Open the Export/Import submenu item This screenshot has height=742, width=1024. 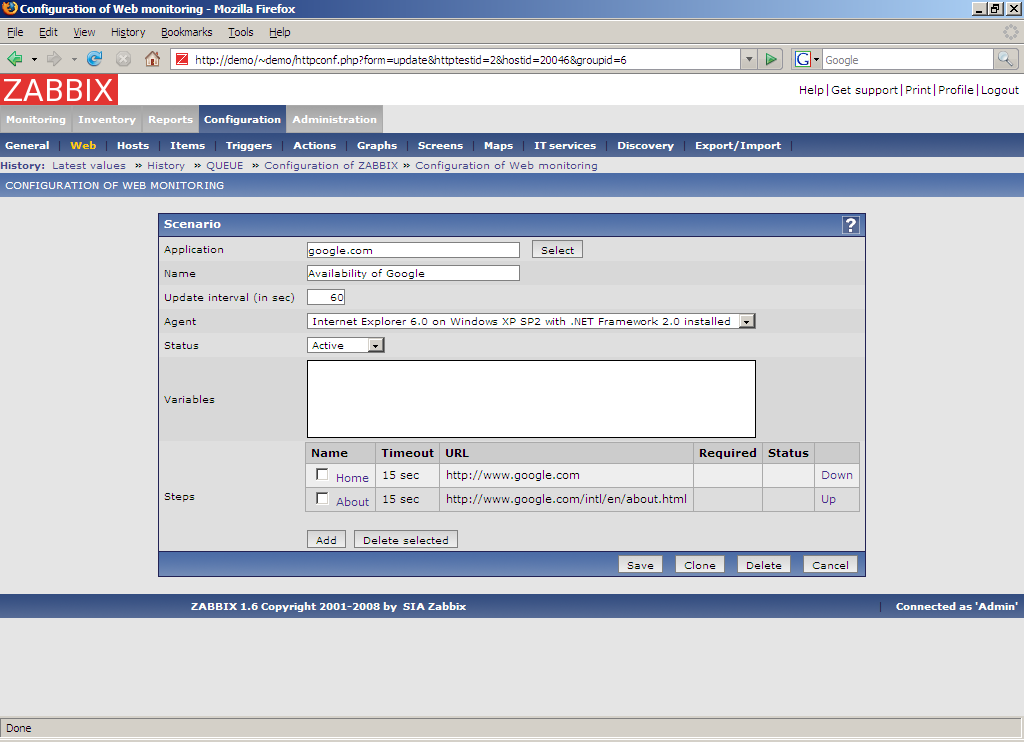pyautogui.click(x=738, y=146)
